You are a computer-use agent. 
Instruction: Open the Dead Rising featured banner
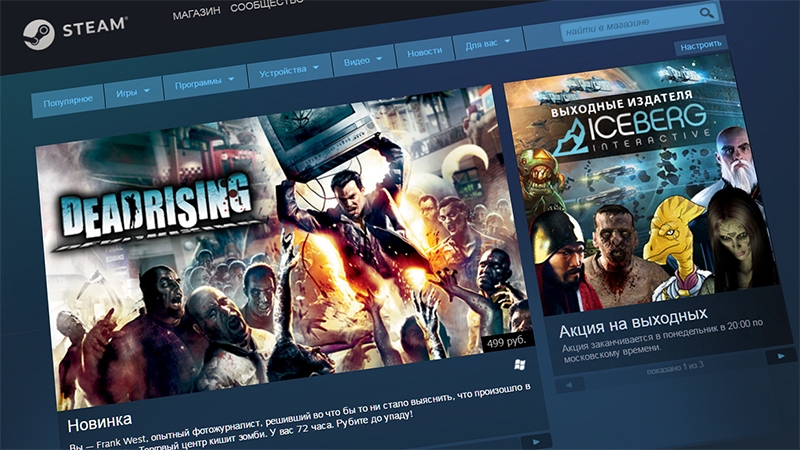(286, 247)
